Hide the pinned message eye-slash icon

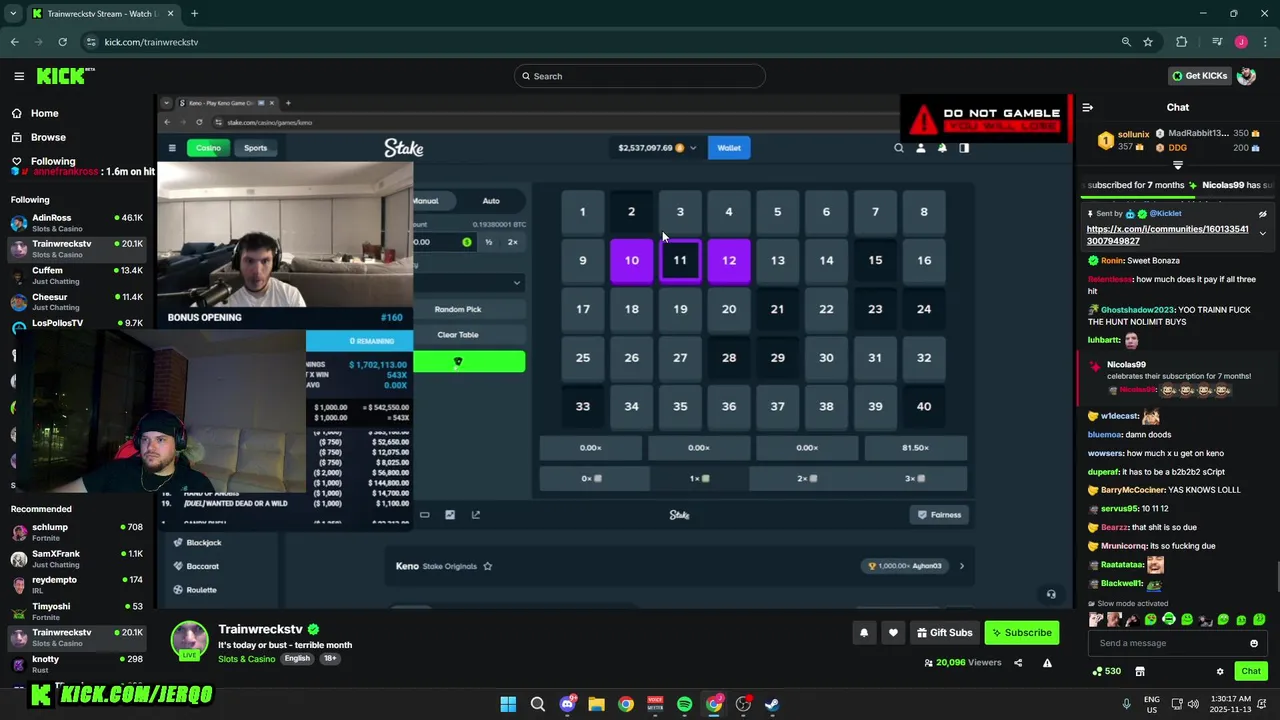point(1262,214)
